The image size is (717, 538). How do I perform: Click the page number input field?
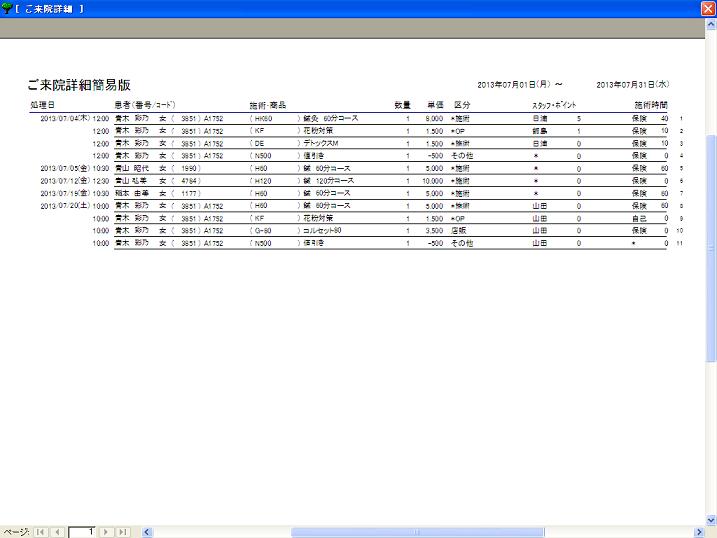(82, 532)
